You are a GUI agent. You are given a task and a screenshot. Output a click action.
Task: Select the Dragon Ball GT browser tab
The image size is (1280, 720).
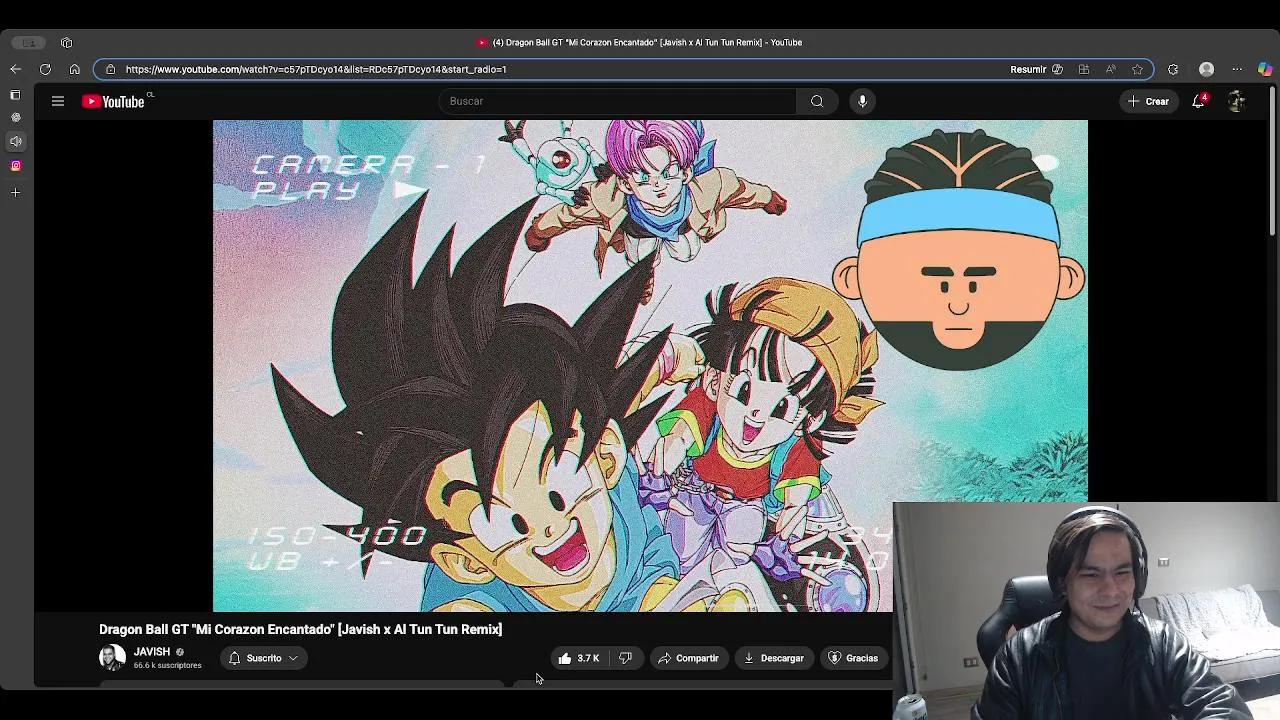[x=640, y=42]
